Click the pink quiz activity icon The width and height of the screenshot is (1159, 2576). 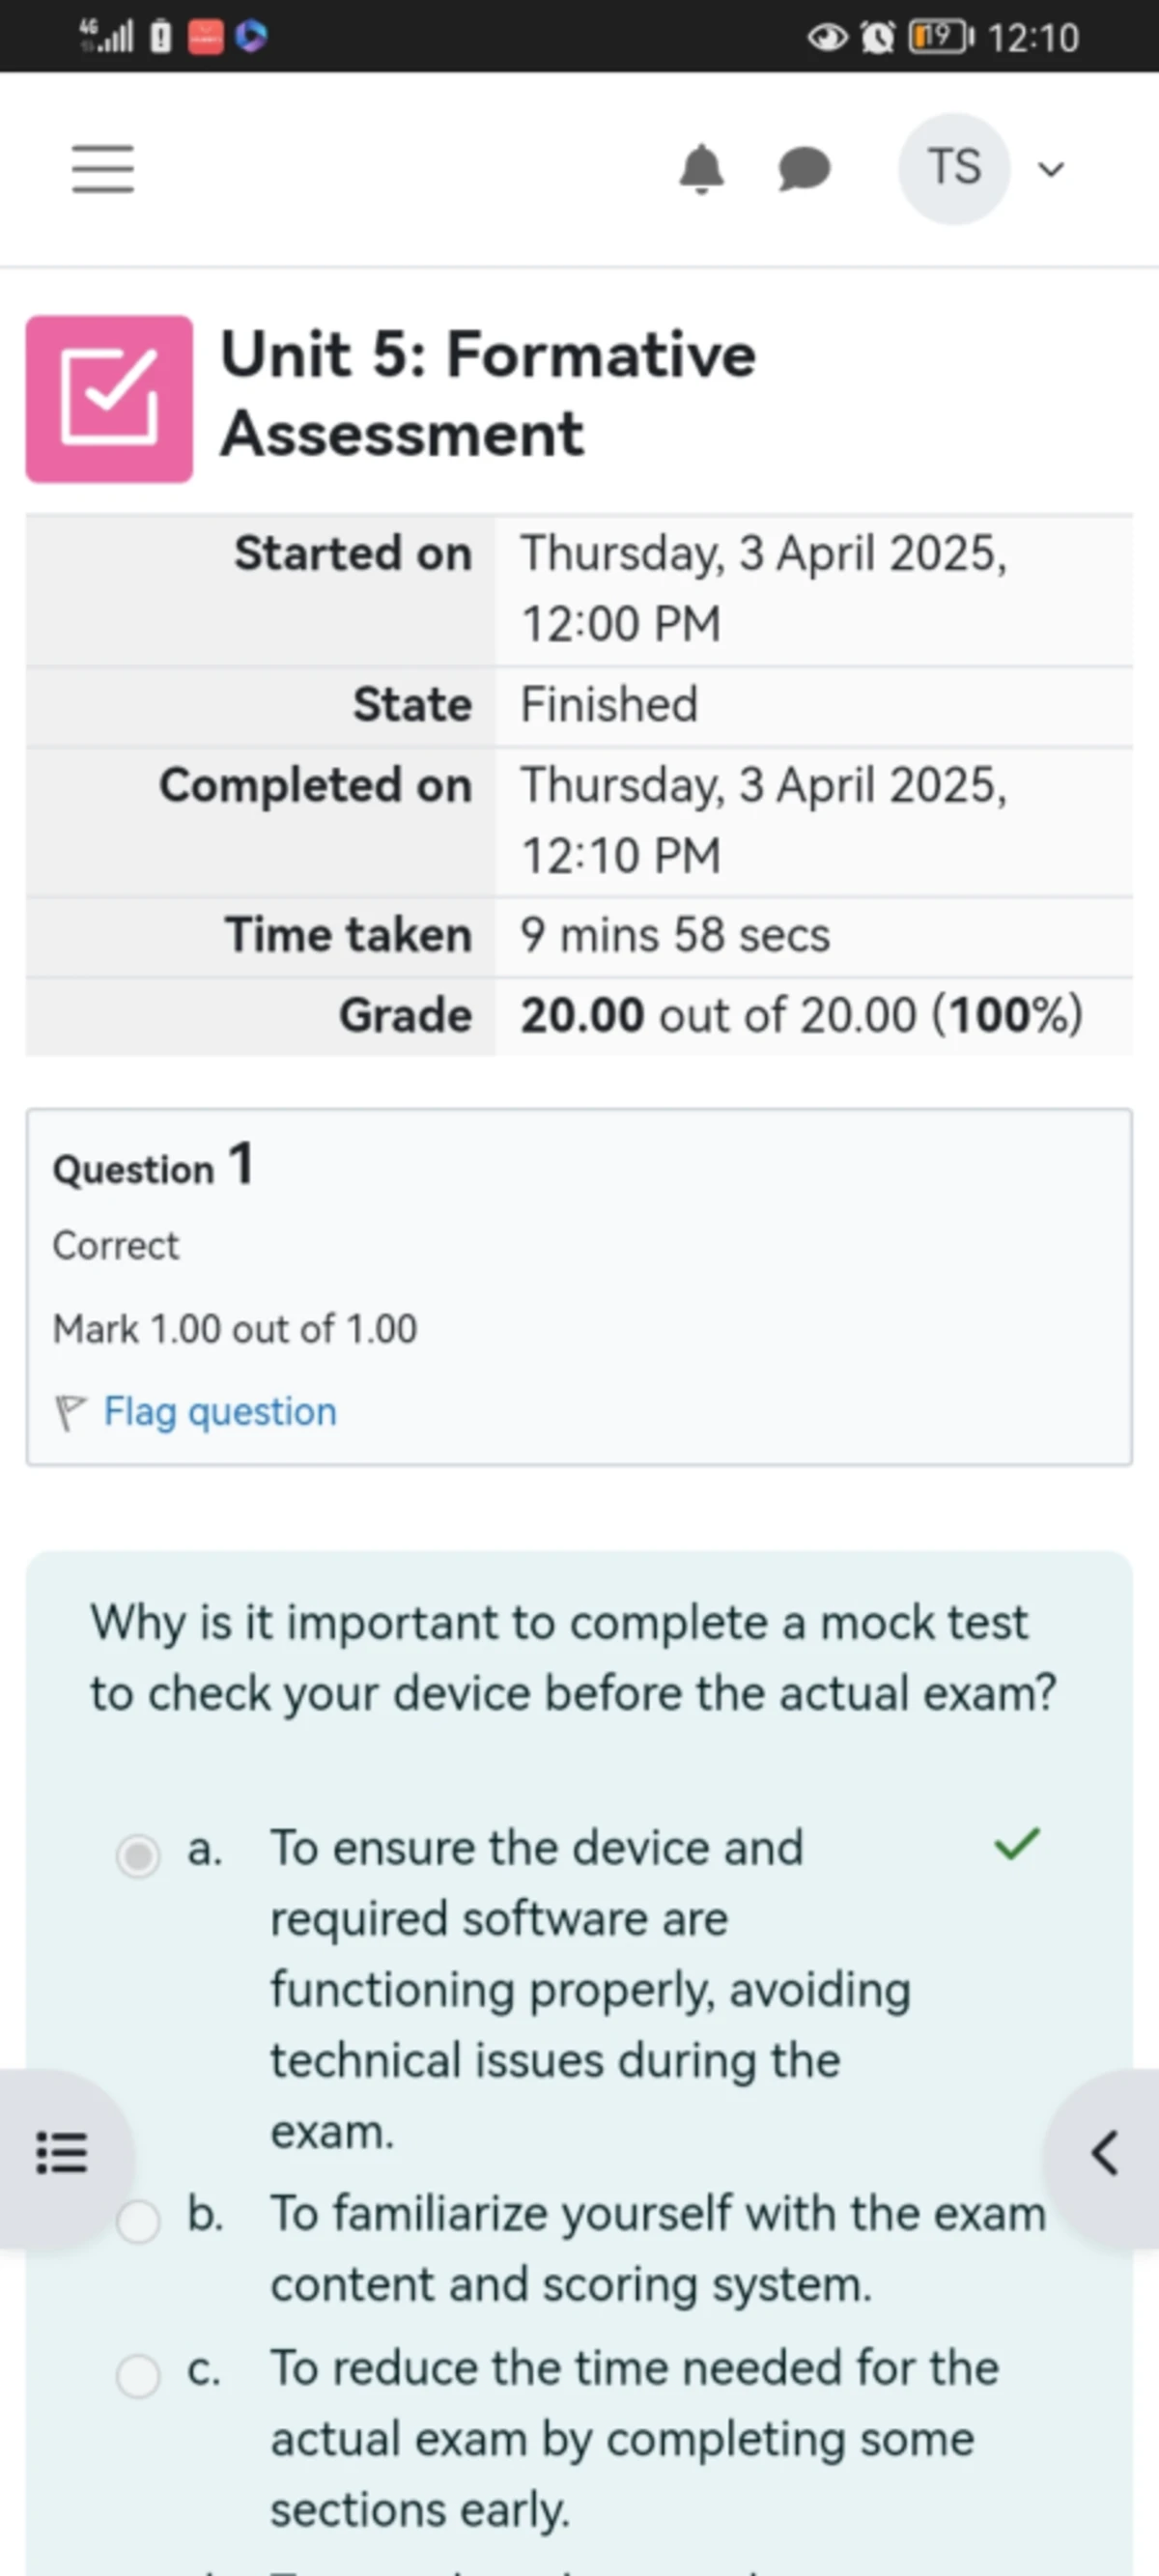tap(109, 399)
